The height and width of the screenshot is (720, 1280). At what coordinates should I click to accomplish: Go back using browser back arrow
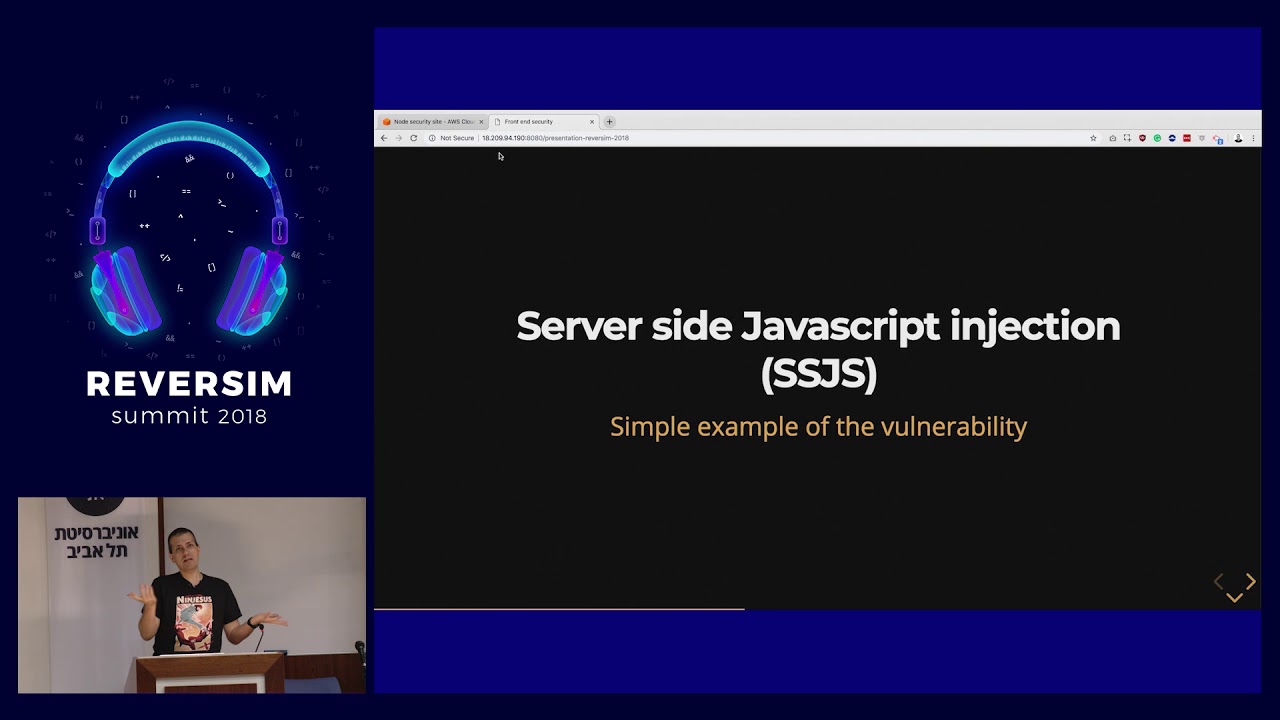point(384,138)
